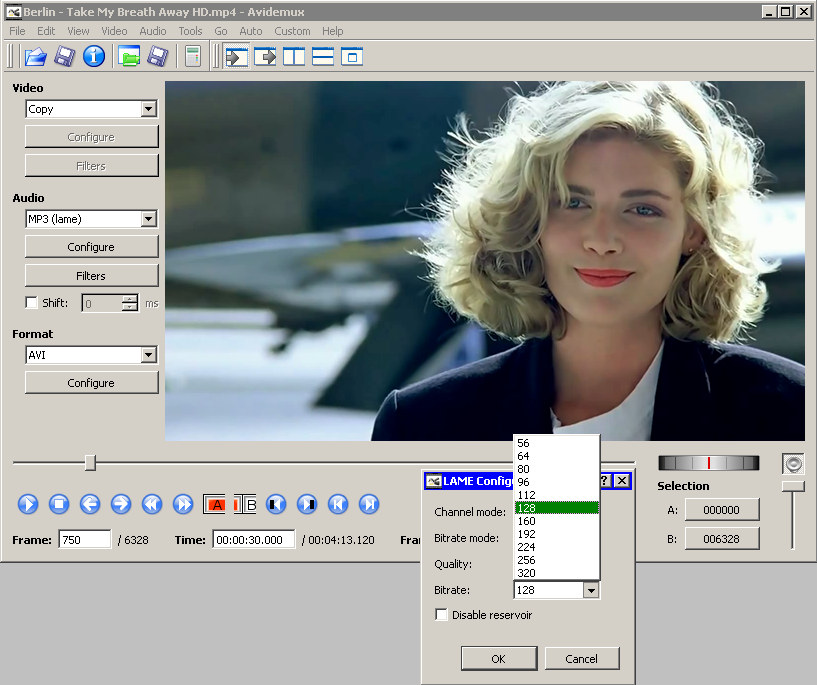The width and height of the screenshot is (817, 685).
Task: Save project with the second floppy icon
Action: click(x=157, y=56)
